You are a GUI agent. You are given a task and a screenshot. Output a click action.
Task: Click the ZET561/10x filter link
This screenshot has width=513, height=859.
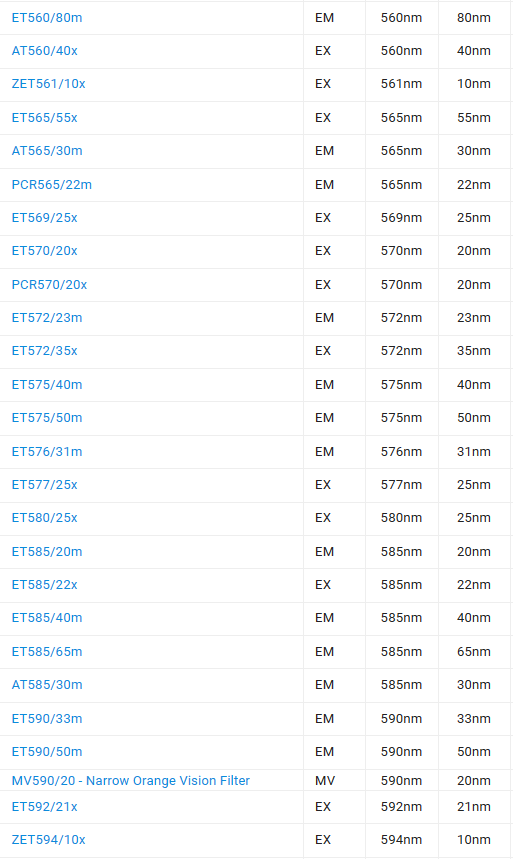tap(48, 84)
